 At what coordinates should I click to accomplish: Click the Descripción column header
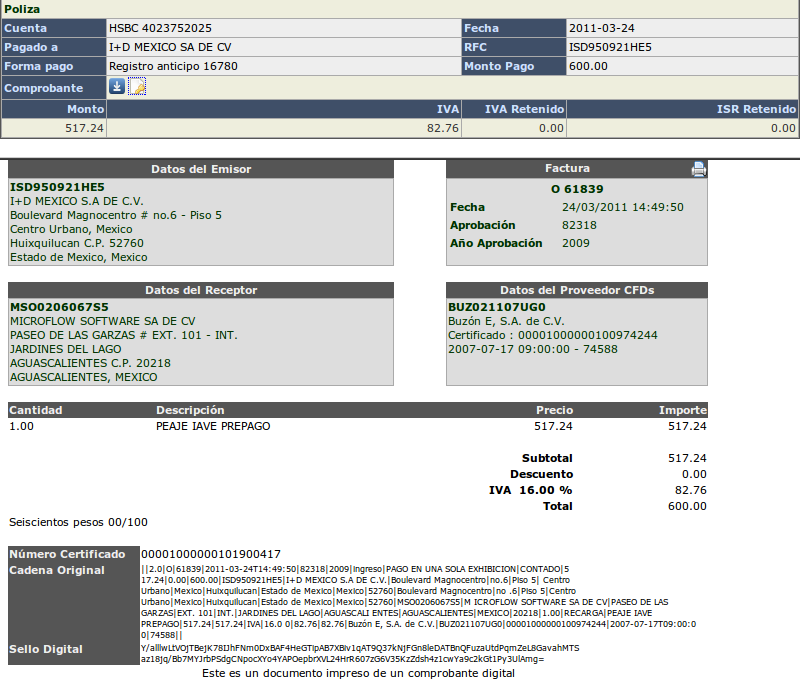click(190, 410)
